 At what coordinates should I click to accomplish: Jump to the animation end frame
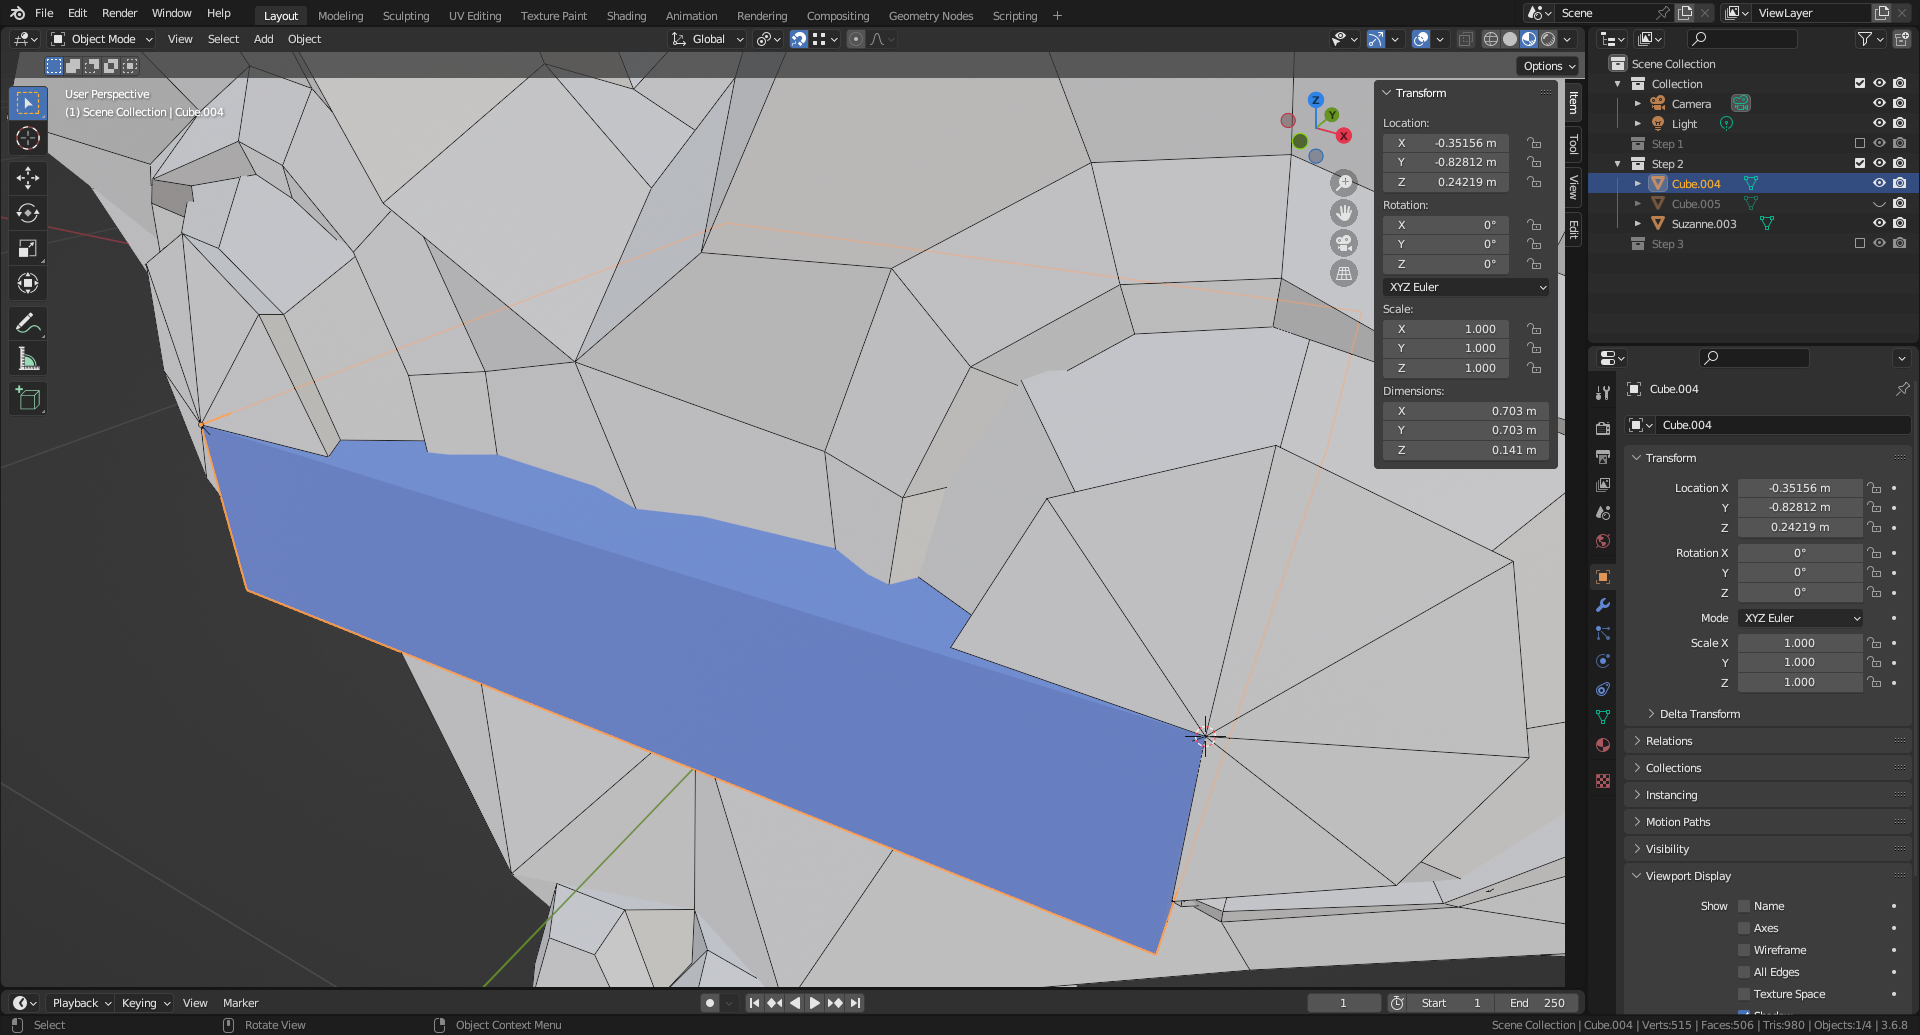point(855,1003)
